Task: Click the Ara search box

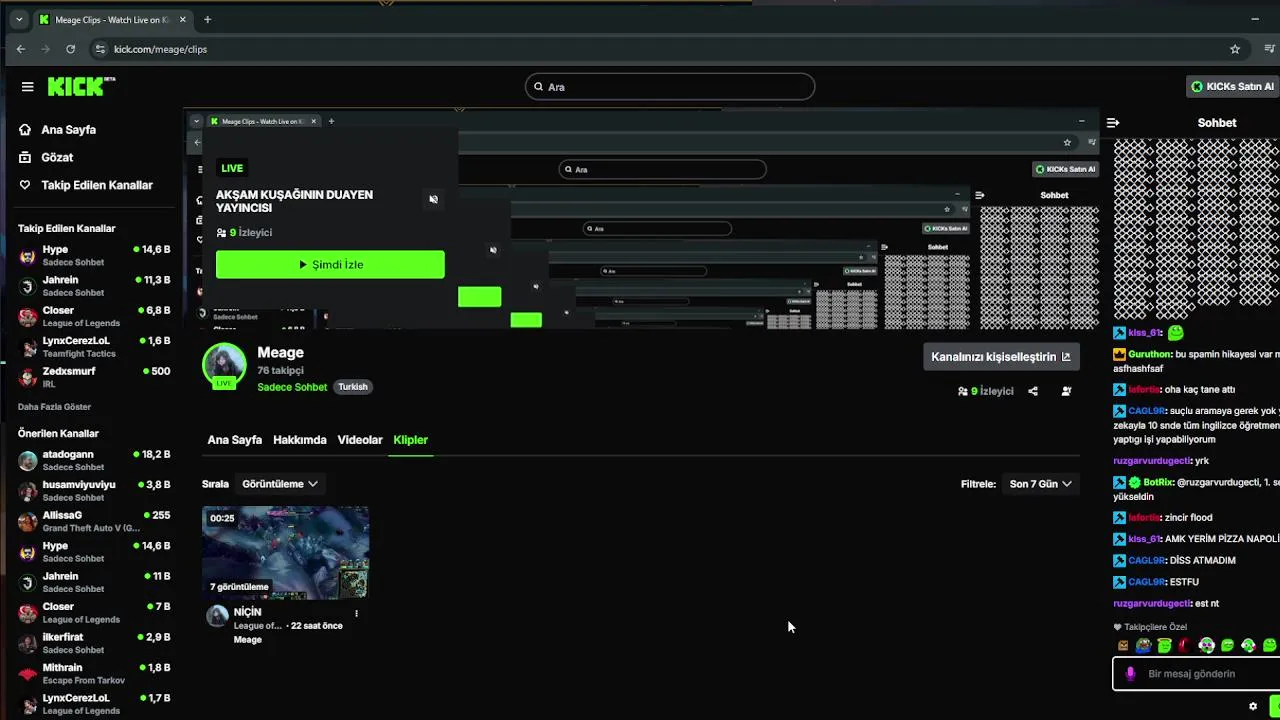Action: click(670, 87)
